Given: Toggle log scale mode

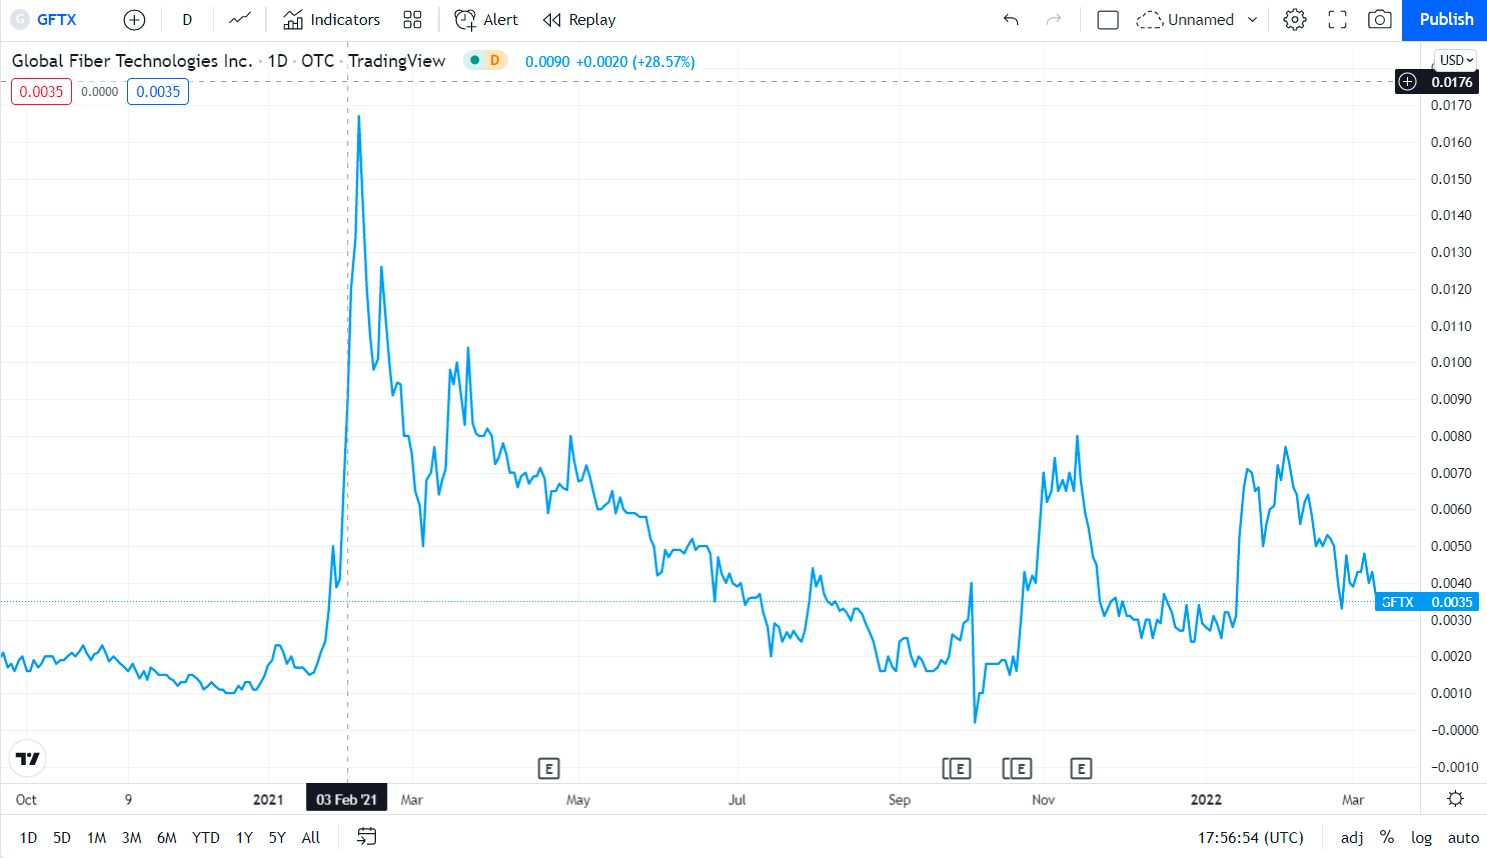Looking at the screenshot, I should click(x=1421, y=838).
